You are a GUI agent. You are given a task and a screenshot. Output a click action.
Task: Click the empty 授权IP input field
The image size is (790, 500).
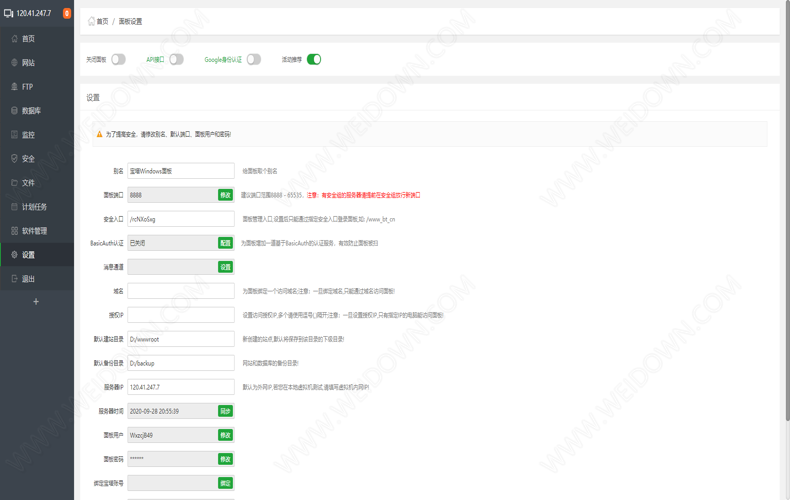click(x=181, y=315)
